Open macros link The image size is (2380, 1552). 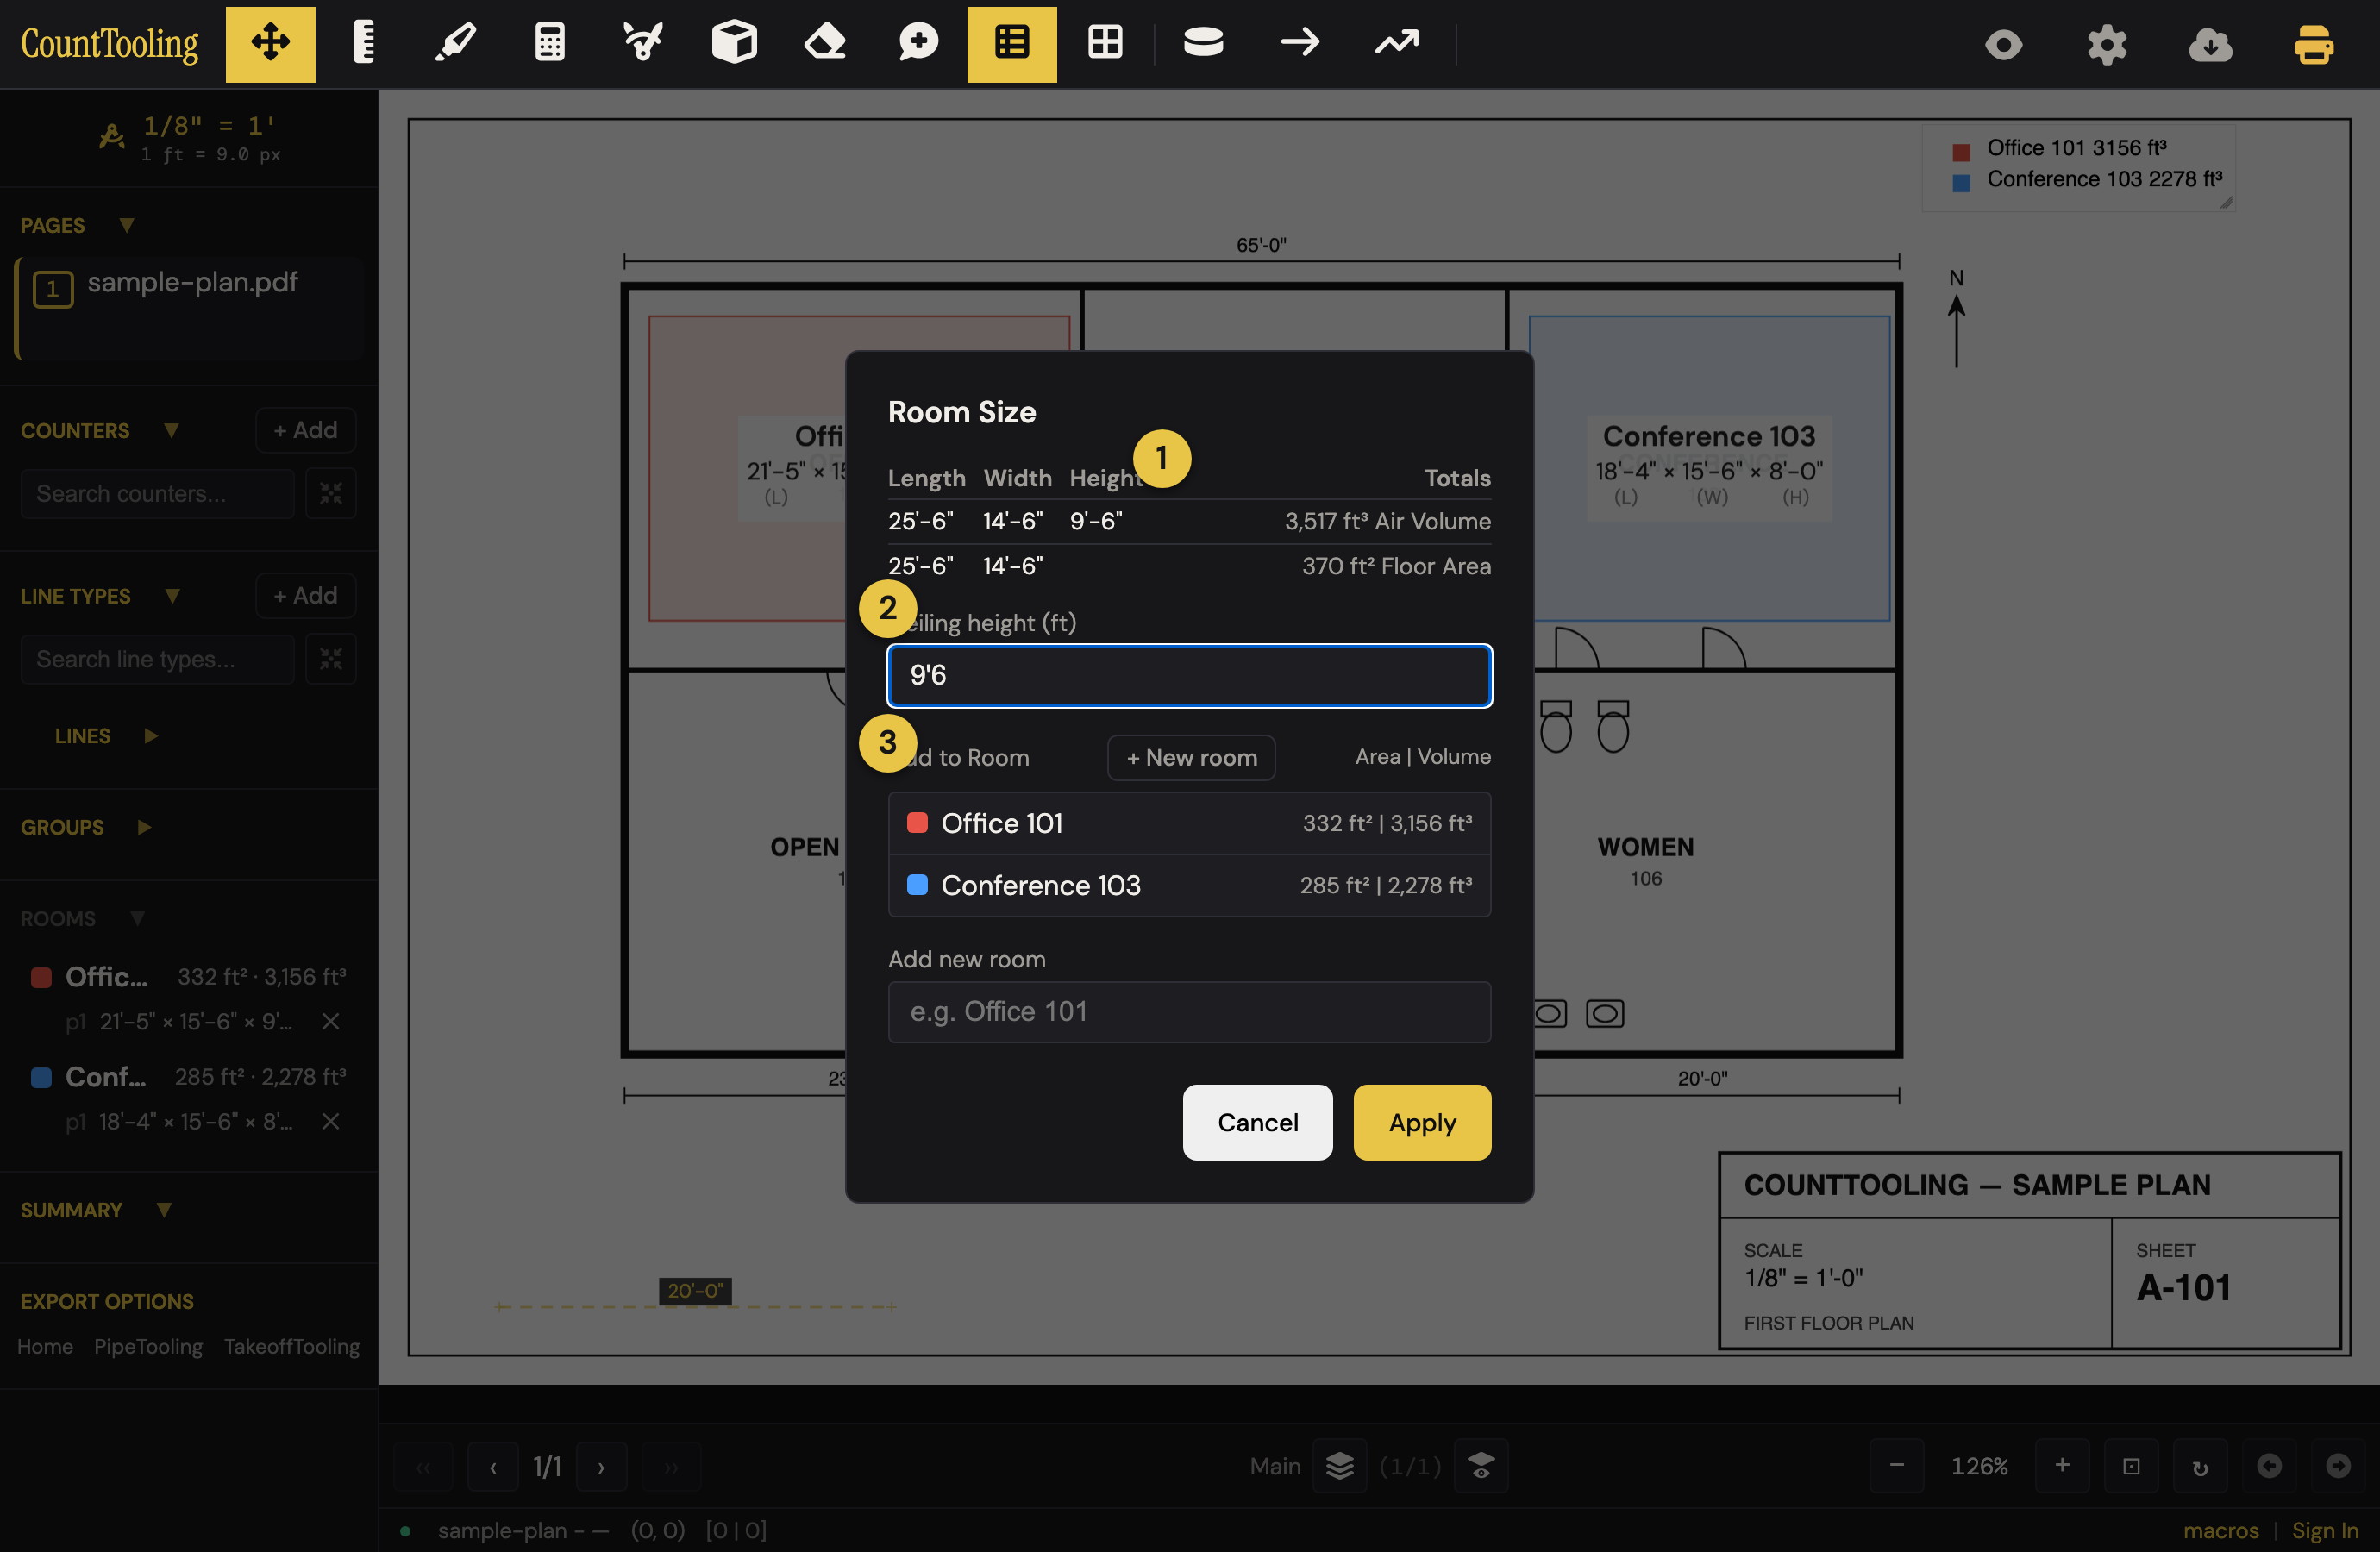(2221, 1531)
